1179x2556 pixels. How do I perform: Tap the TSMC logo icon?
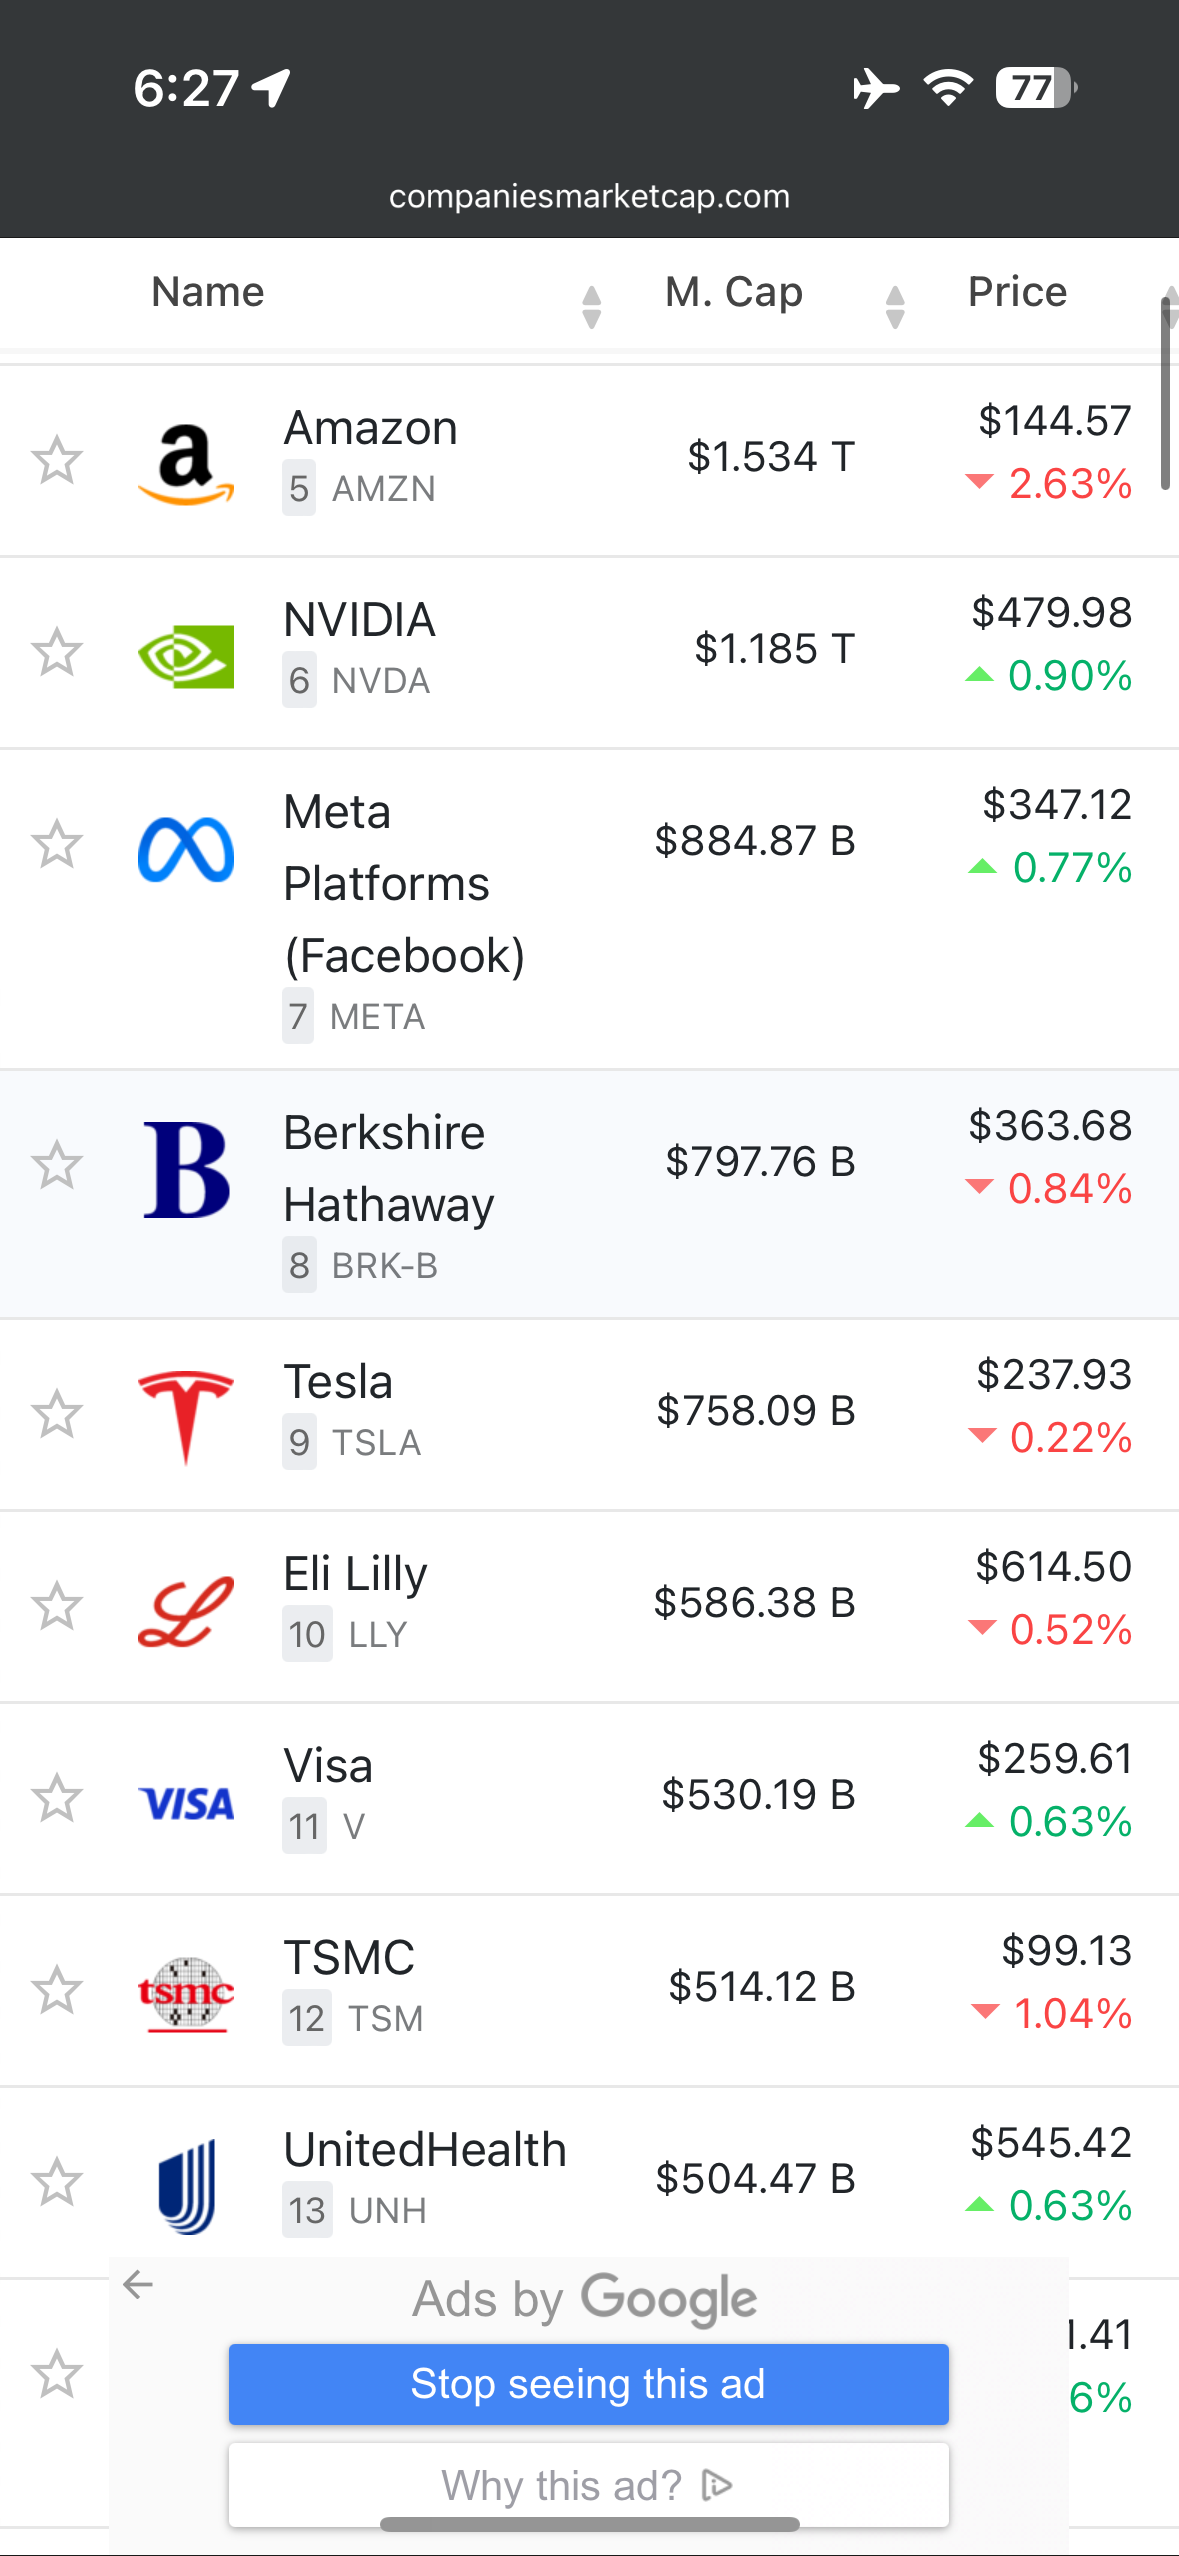coord(186,1993)
